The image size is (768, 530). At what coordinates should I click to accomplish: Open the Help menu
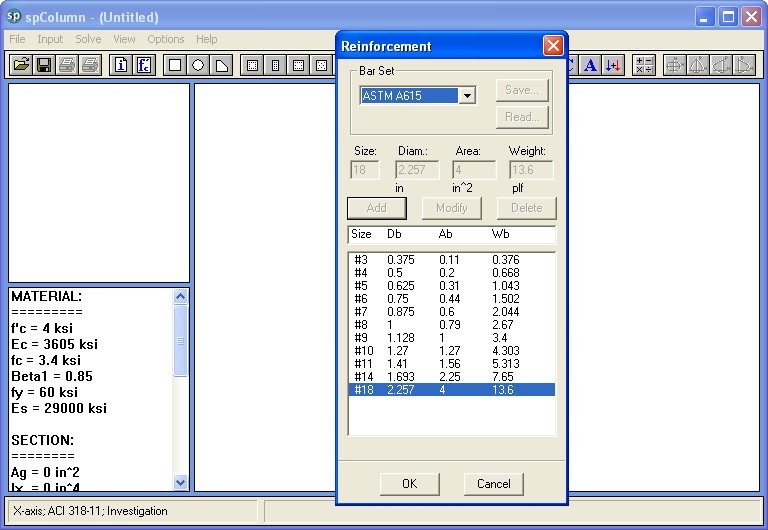click(206, 39)
